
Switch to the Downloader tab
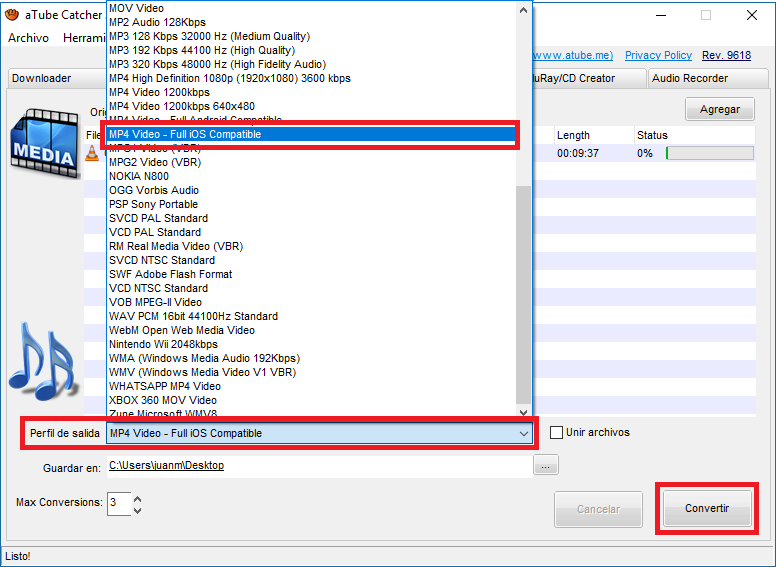pyautogui.click(x=57, y=78)
